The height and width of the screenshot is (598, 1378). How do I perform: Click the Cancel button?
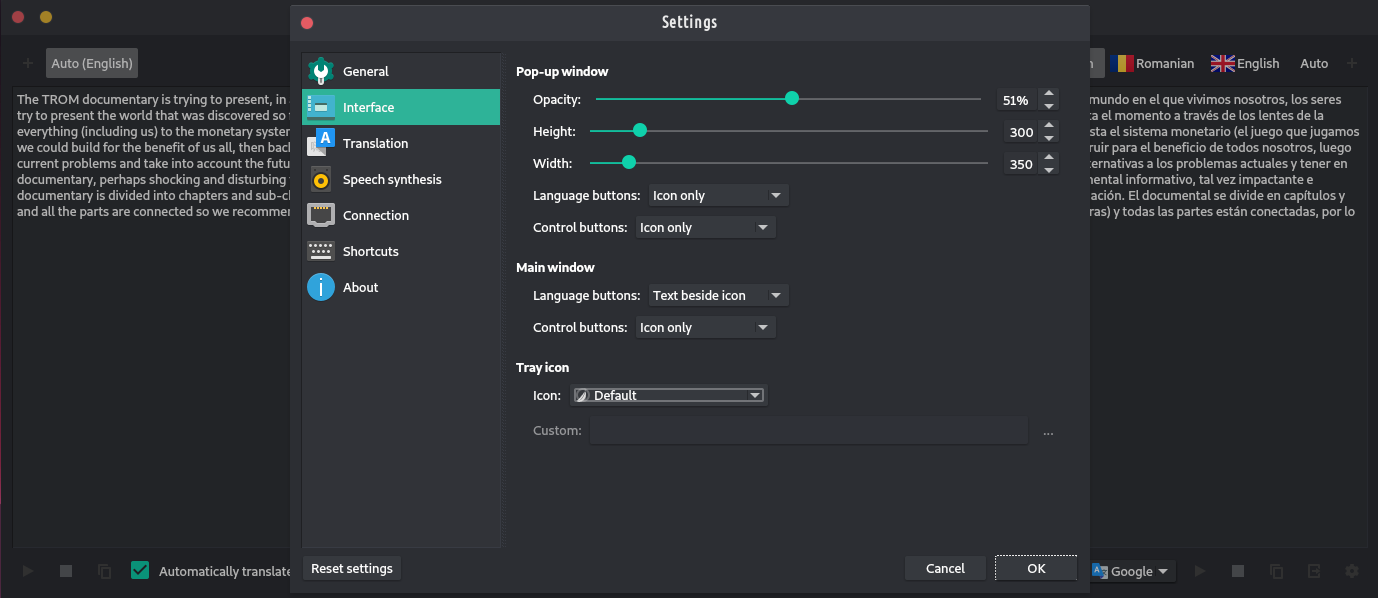click(x=945, y=568)
